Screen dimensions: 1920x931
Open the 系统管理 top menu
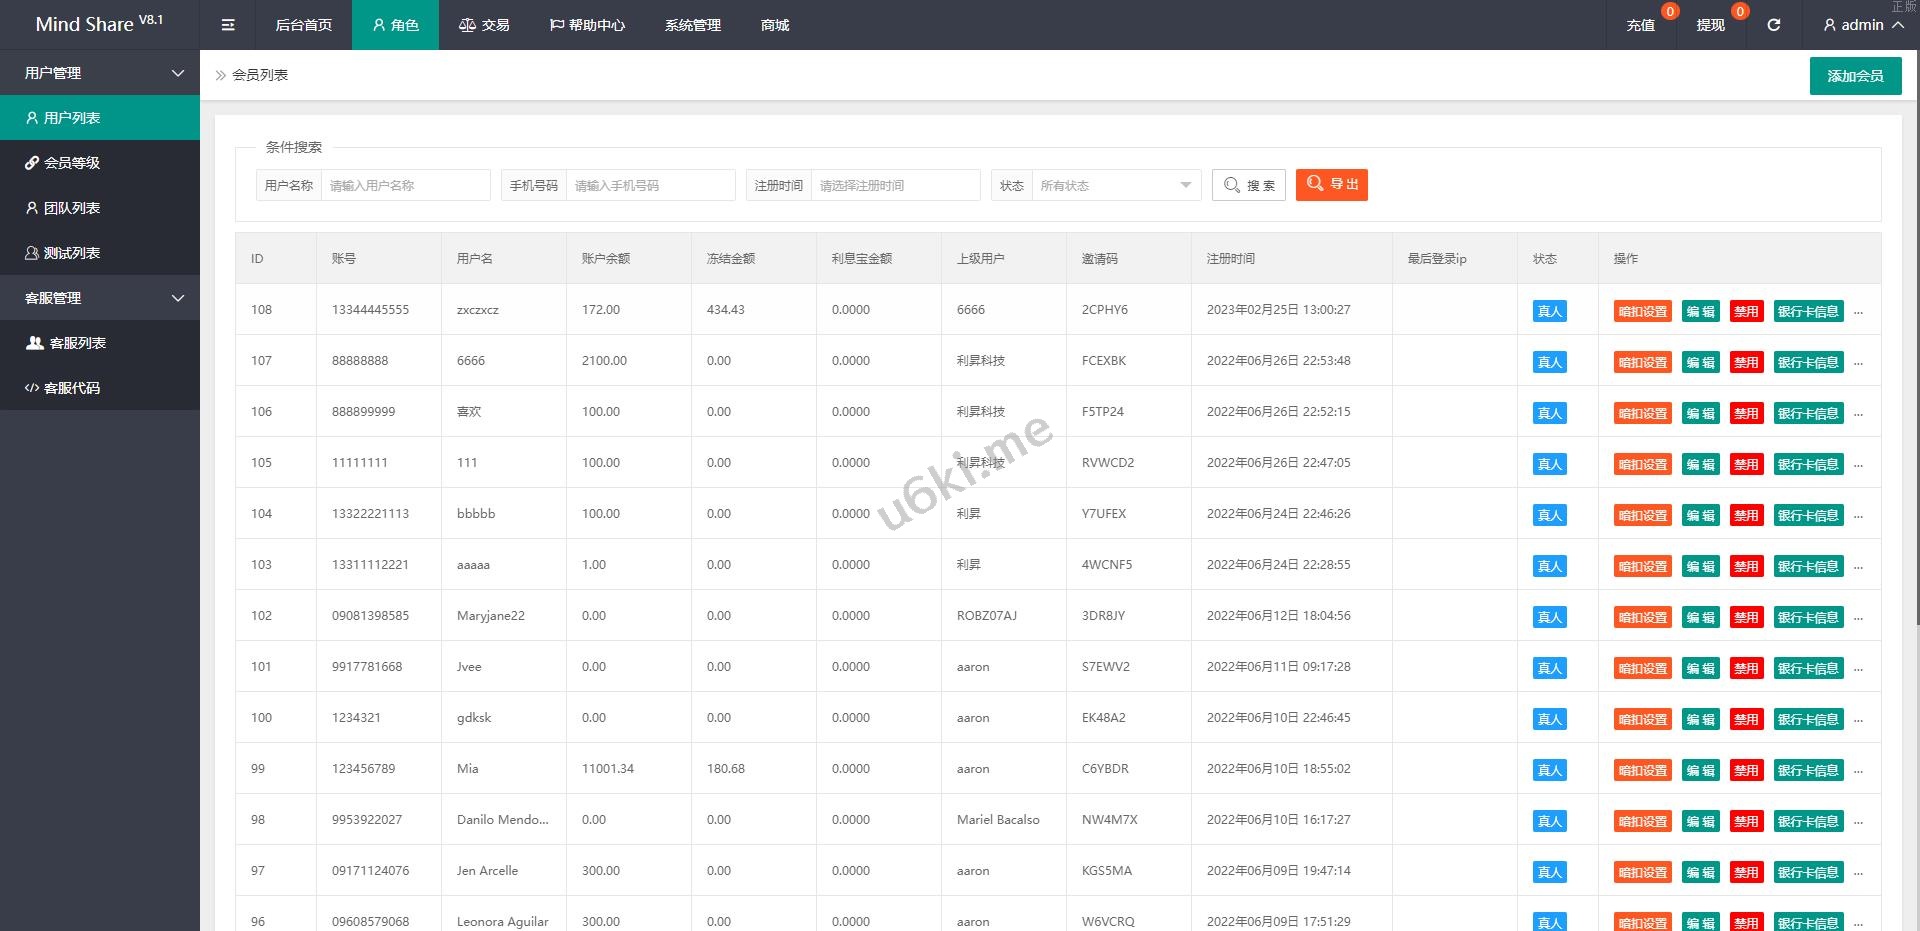(x=692, y=25)
